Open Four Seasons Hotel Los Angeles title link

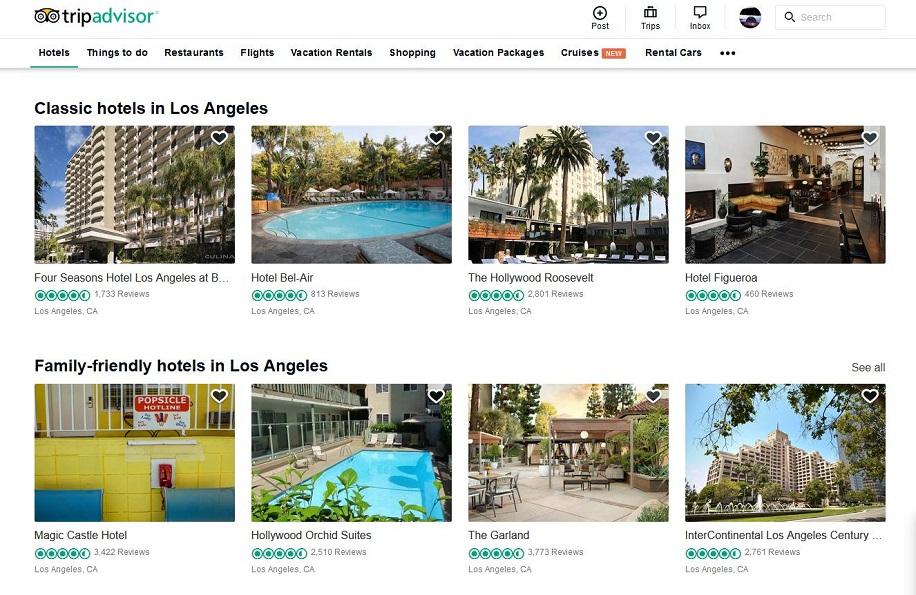[x=131, y=278]
